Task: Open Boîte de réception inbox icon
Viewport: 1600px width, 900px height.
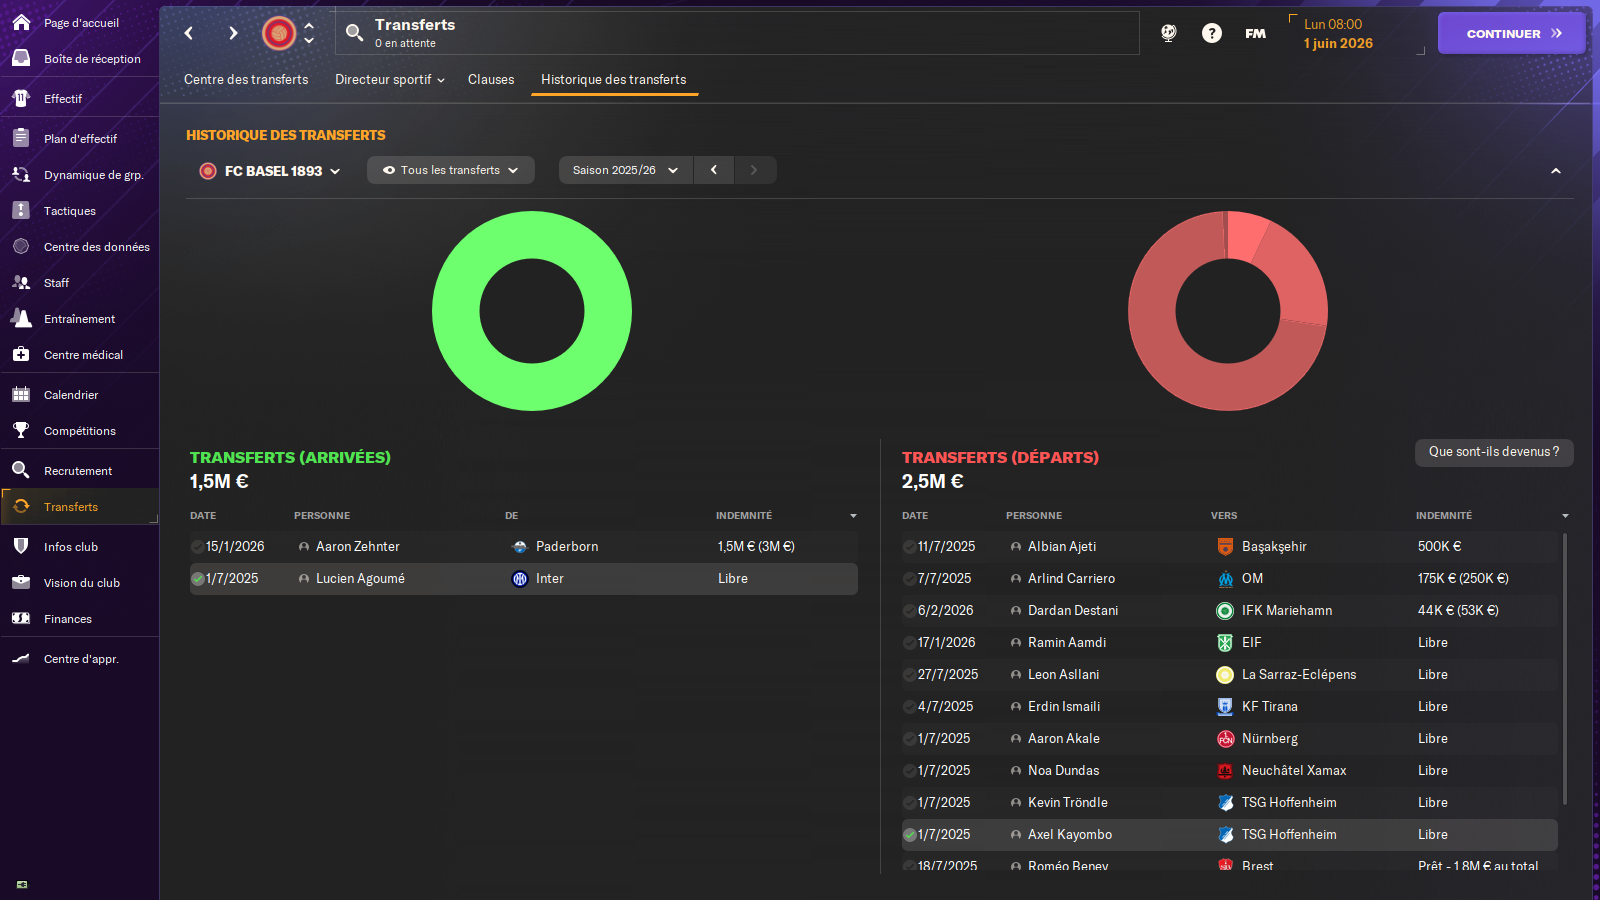Action: (21, 58)
